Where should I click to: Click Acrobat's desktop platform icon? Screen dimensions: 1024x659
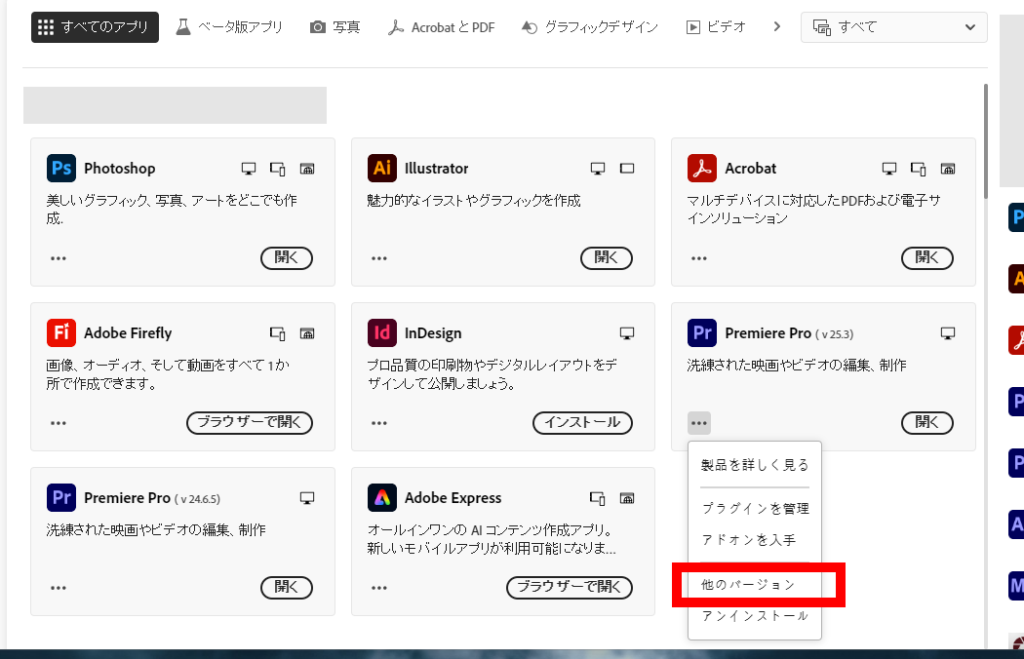(x=889, y=169)
